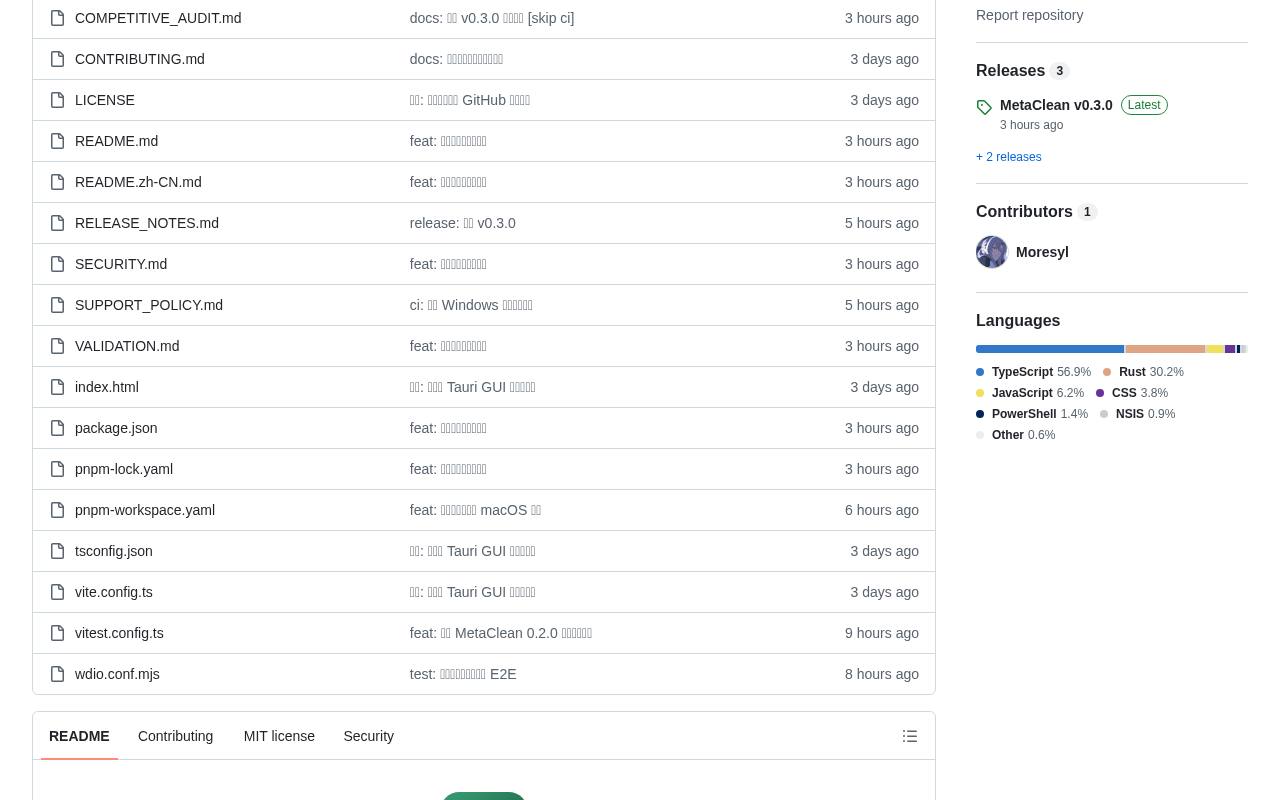Open the MIT license tab
Image resolution: width=1280 pixels, height=800 pixels.
(x=279, y=736)
